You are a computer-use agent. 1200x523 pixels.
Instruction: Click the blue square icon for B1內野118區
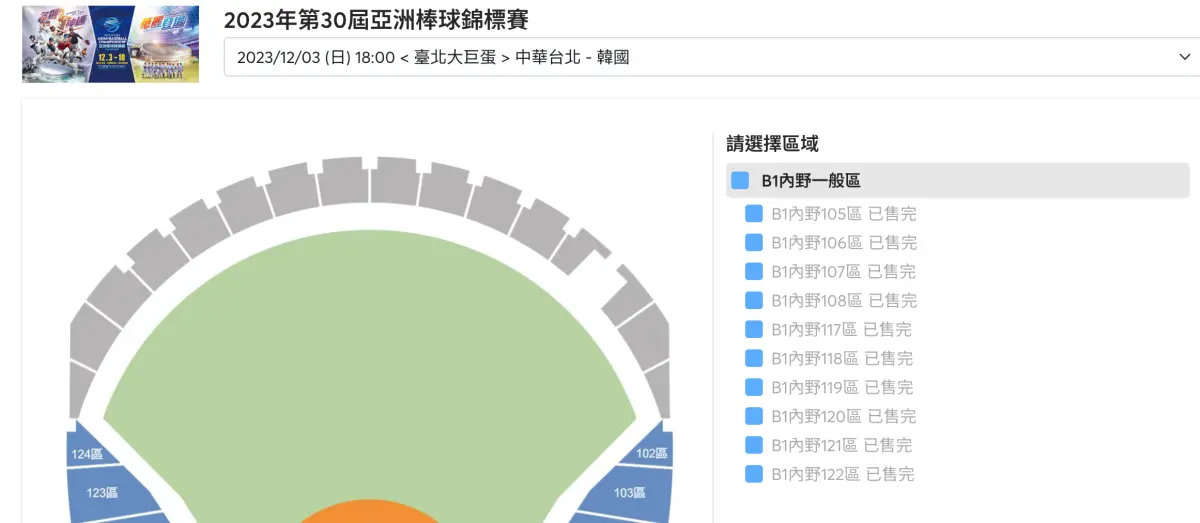point(754,358)
